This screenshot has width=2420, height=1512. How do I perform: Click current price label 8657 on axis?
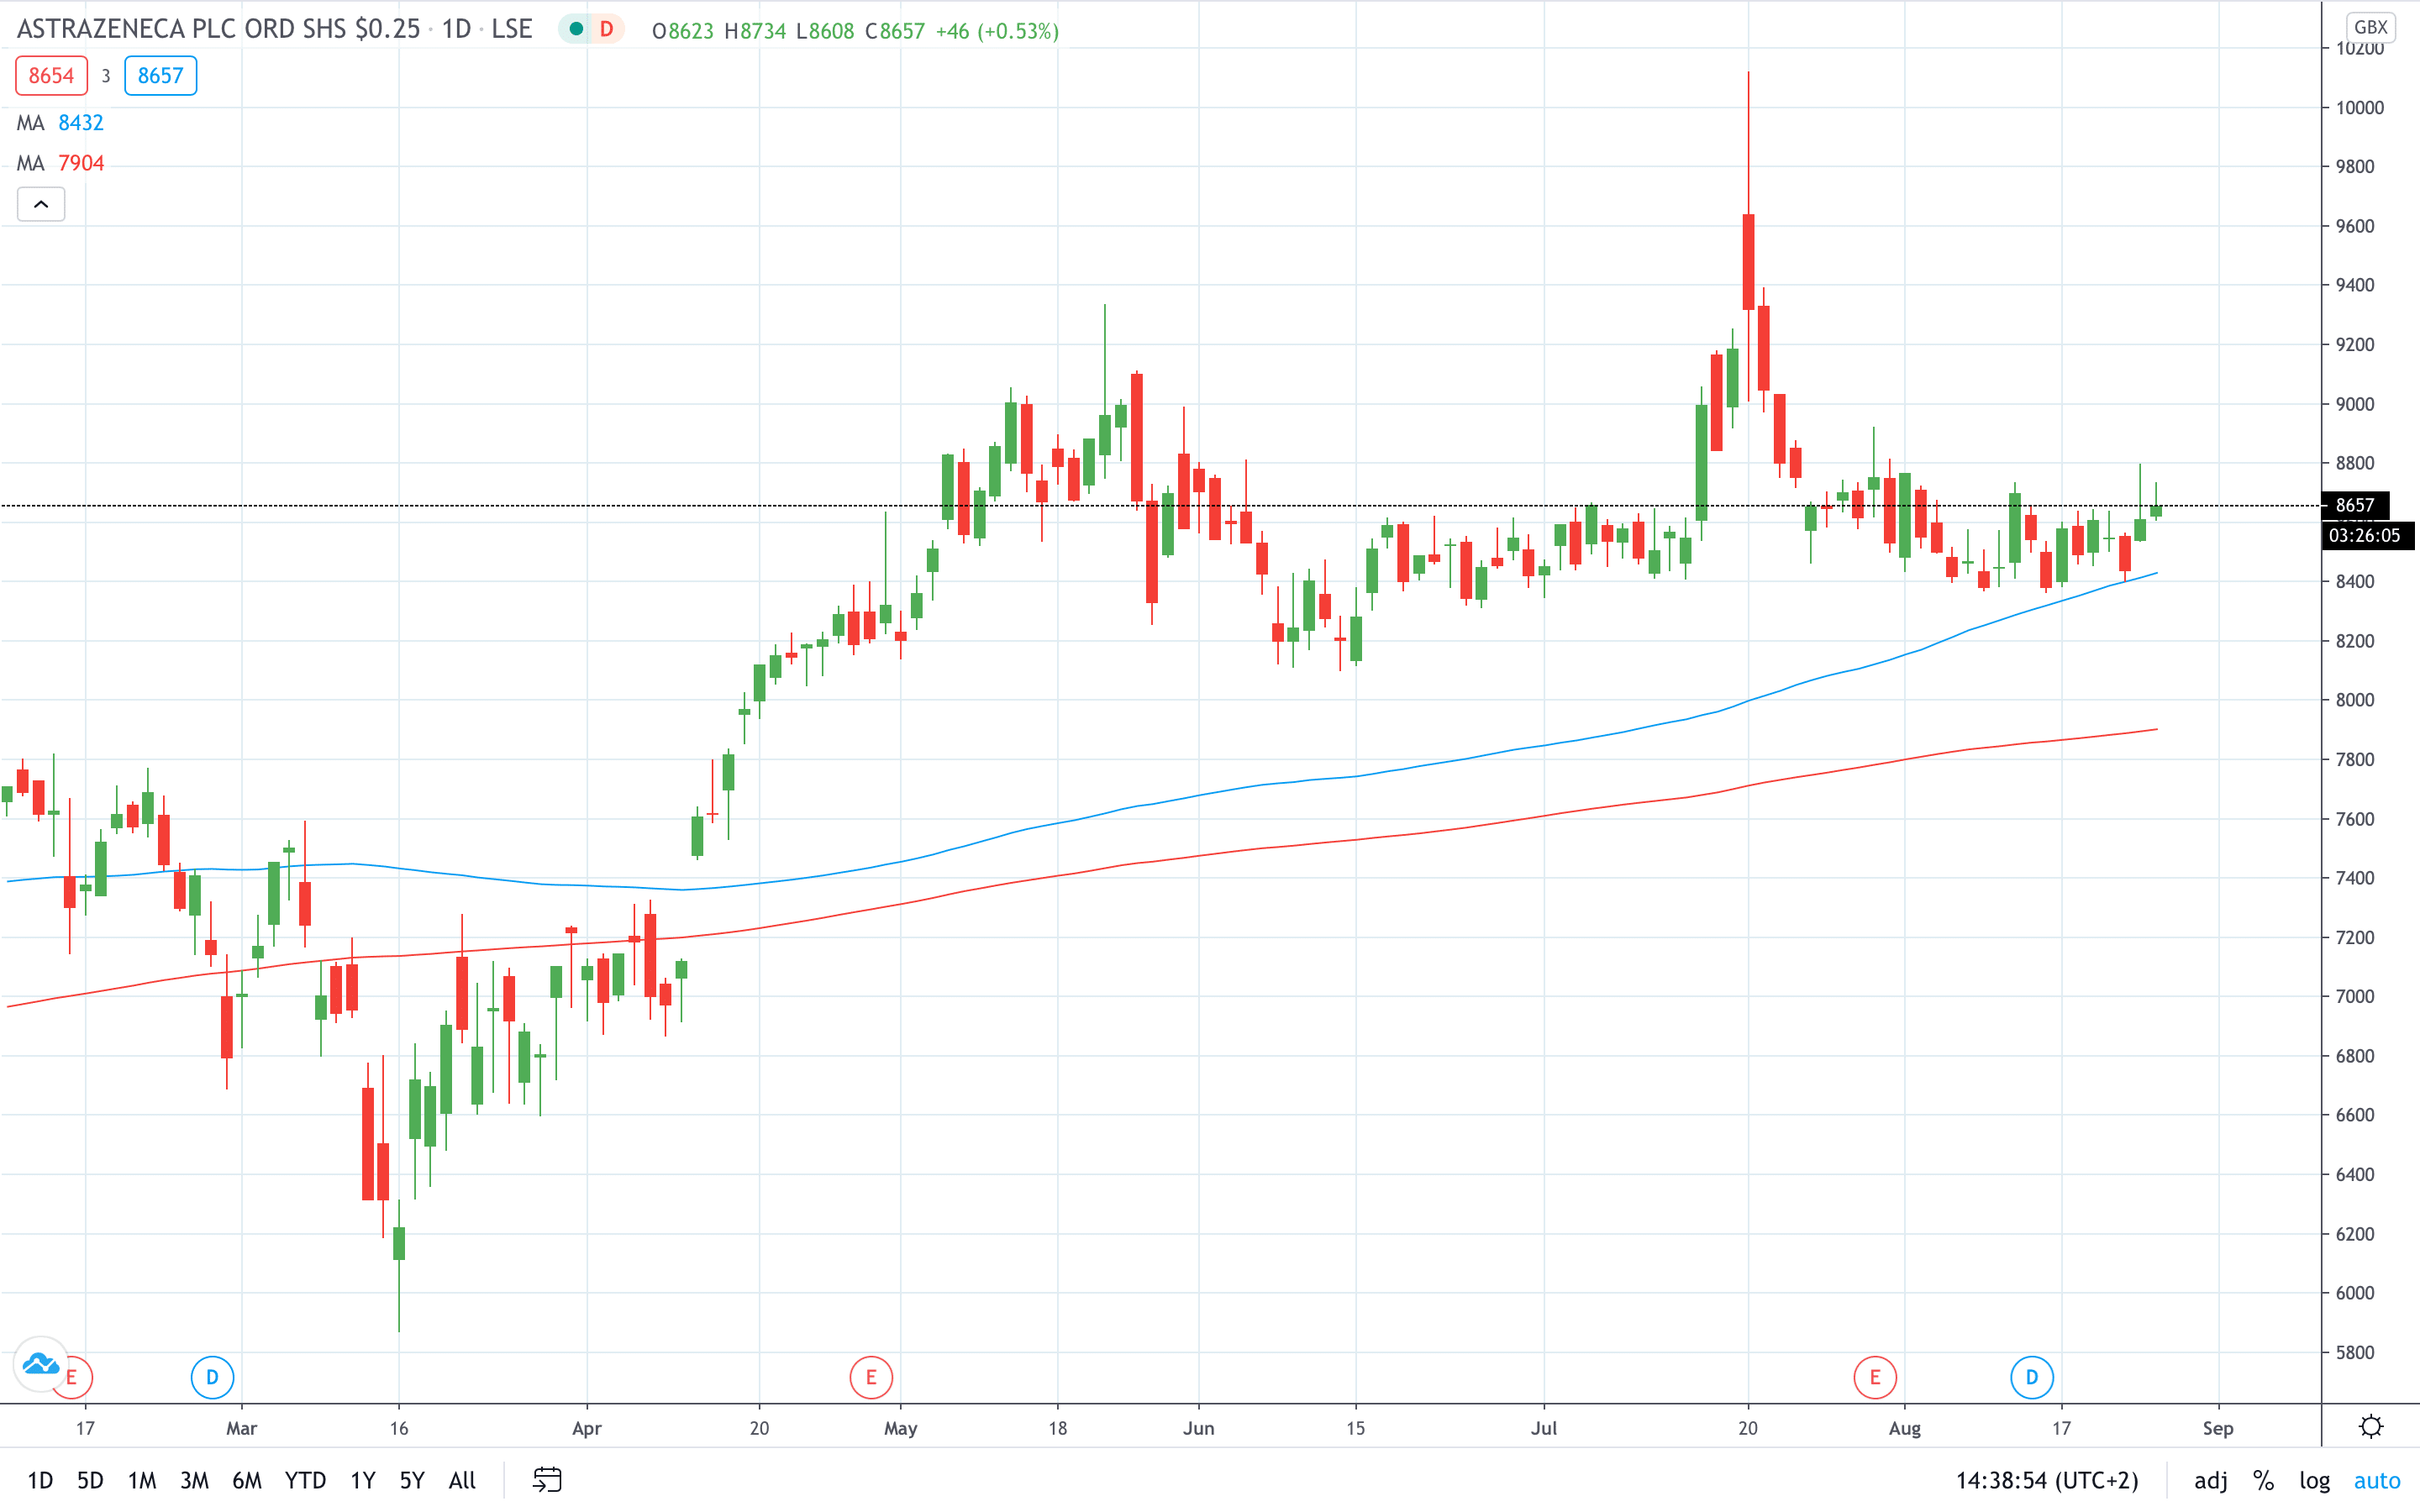(2354, 505)
